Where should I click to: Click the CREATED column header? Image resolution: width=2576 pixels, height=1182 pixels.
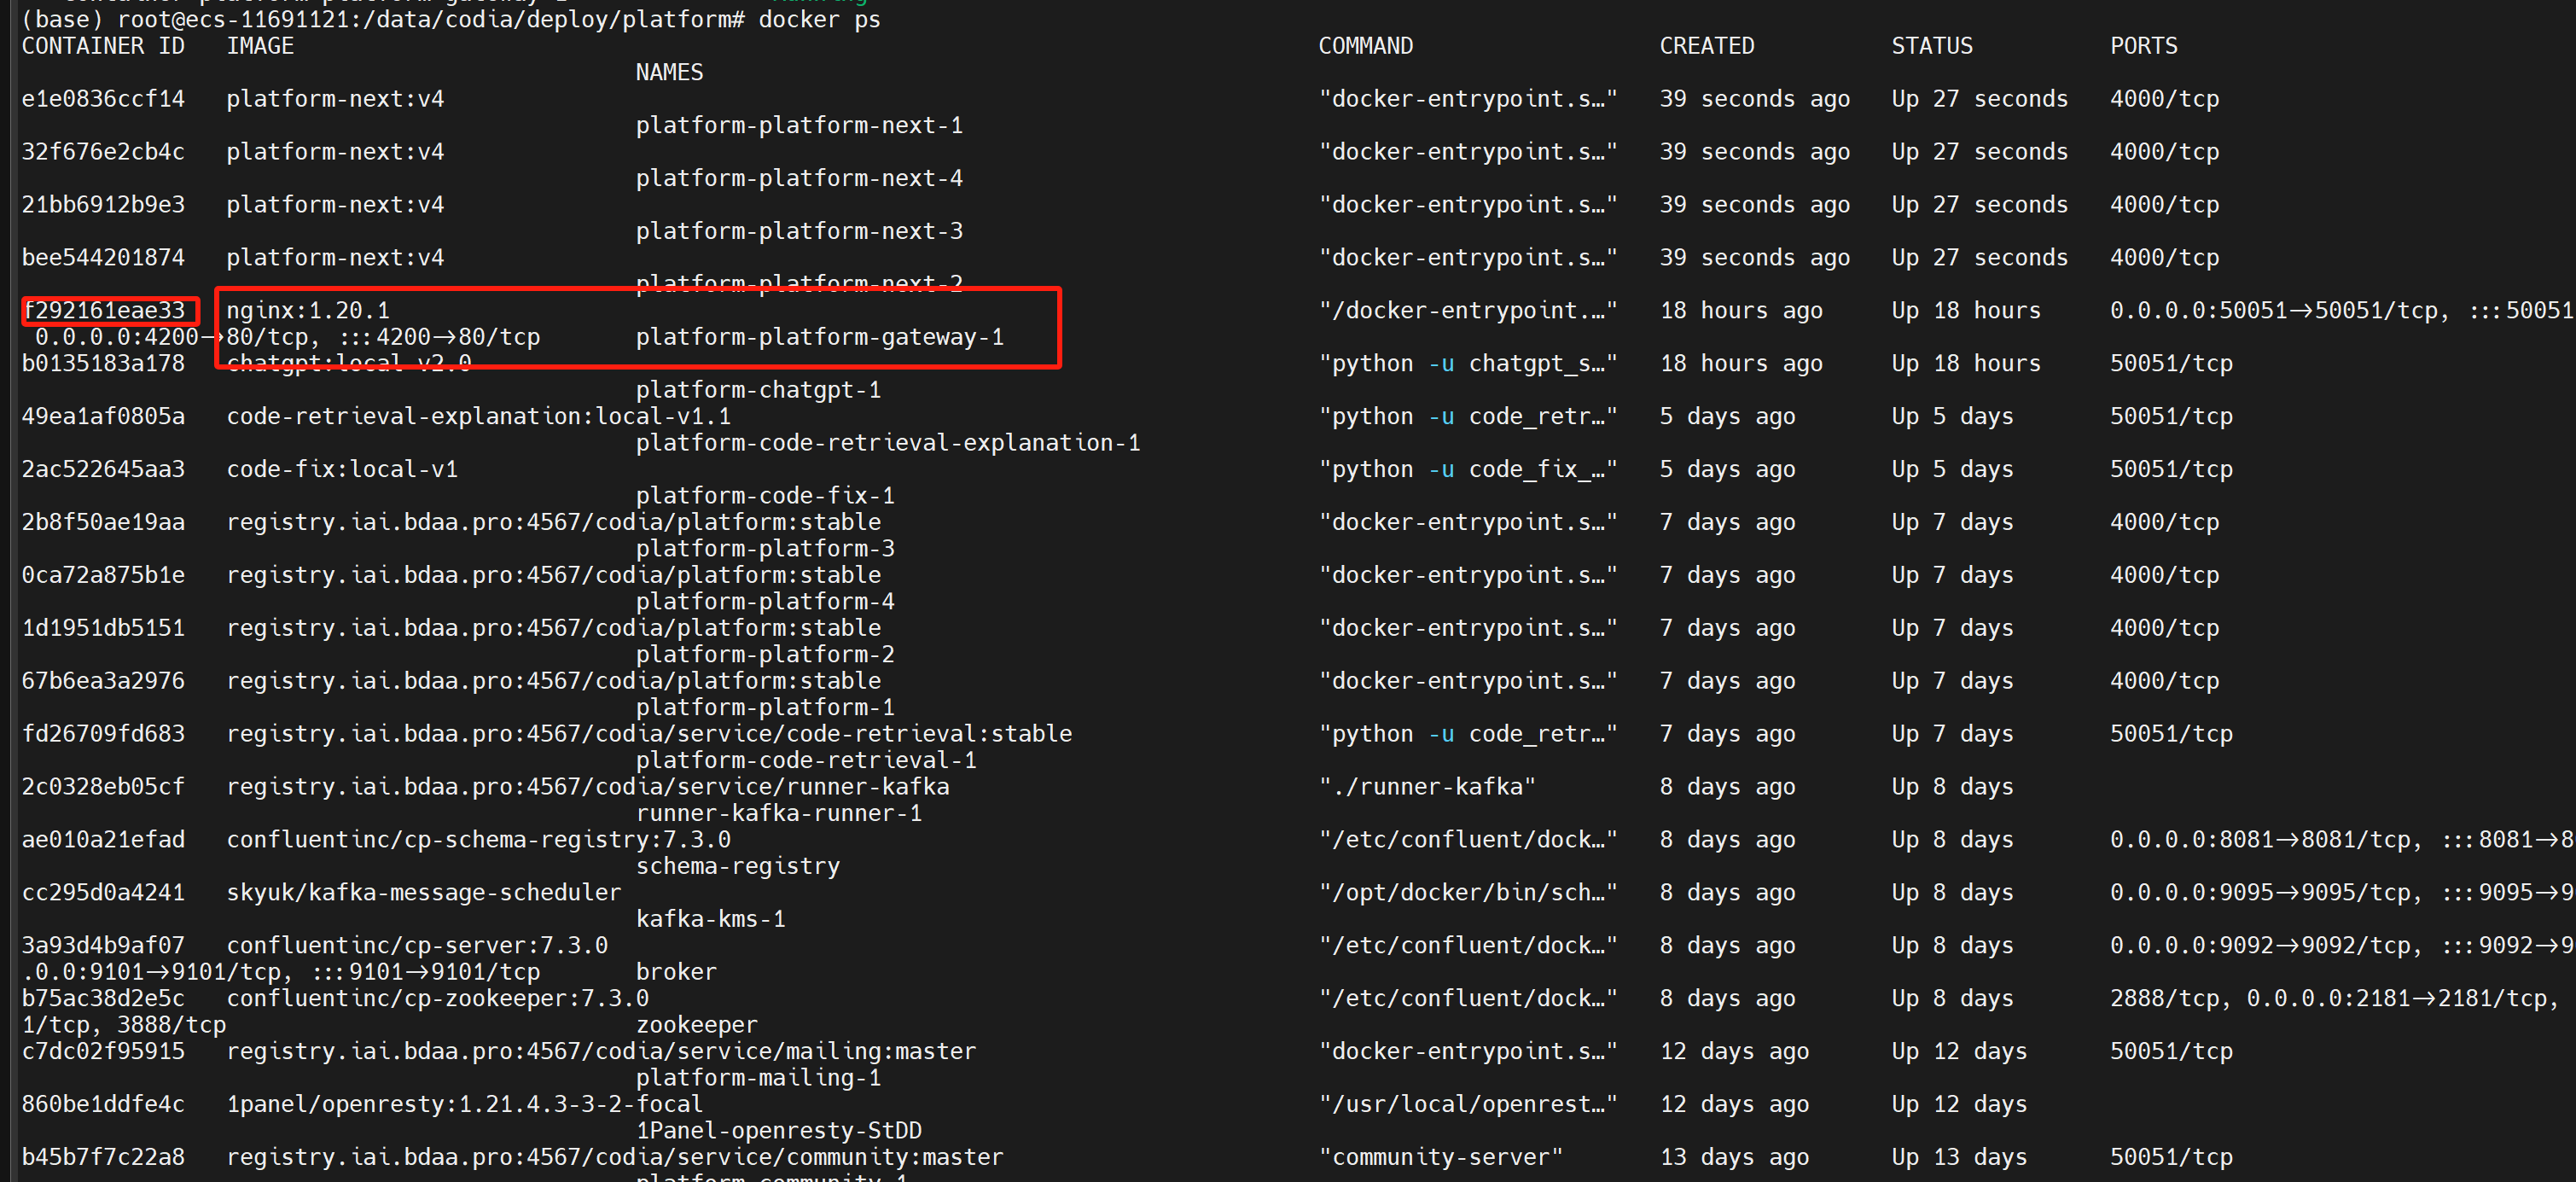(1706, 46)
